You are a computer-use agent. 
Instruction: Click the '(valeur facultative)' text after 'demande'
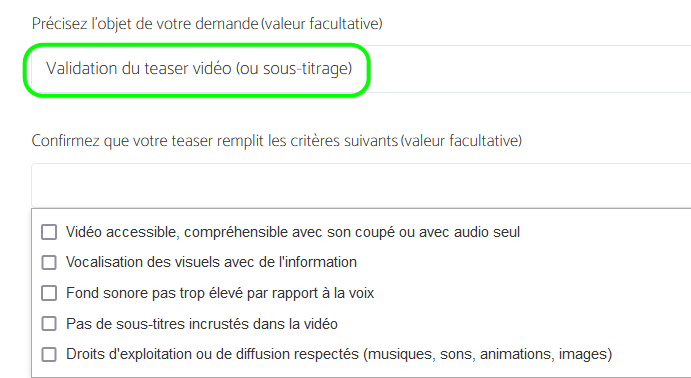(x=321, y=24)
